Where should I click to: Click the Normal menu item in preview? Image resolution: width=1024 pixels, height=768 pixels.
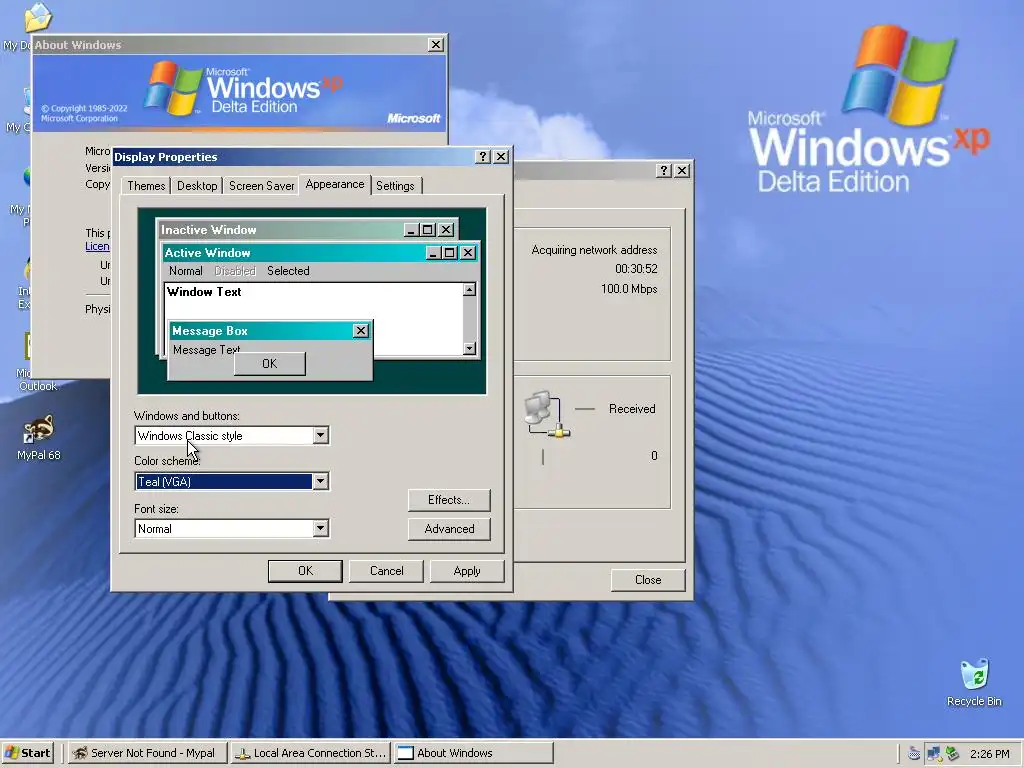pos(185,271)
